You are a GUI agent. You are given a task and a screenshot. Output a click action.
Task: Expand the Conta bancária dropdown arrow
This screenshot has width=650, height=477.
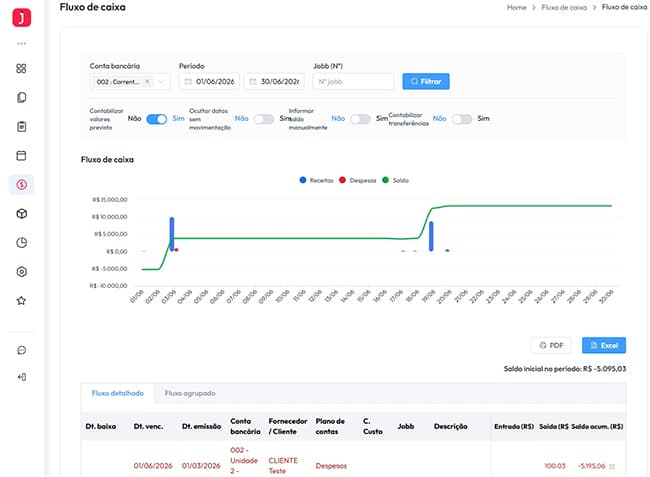pos(161,82)
